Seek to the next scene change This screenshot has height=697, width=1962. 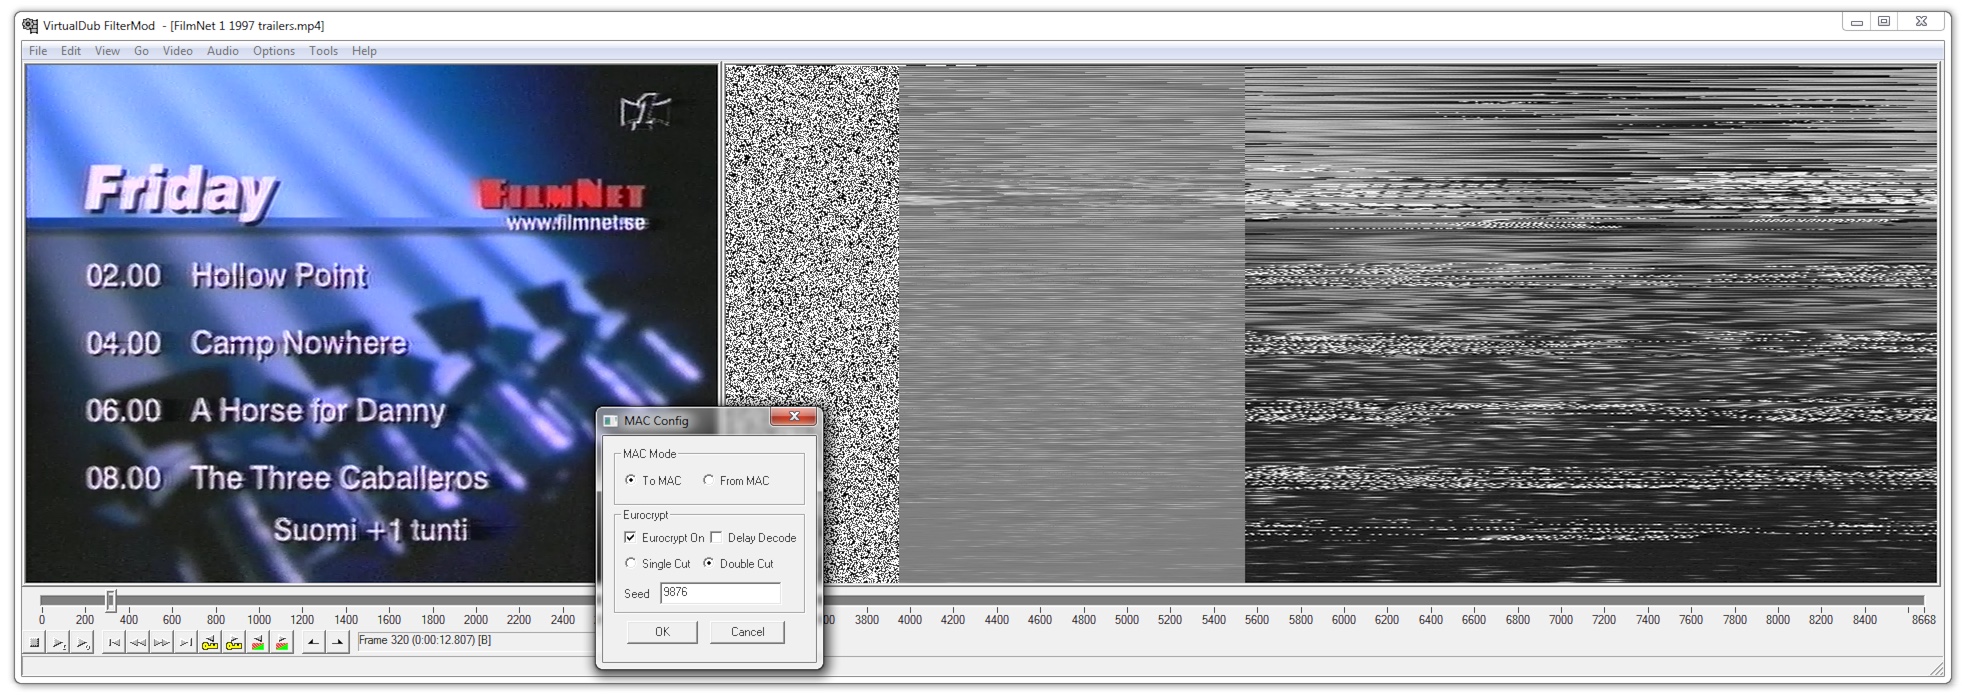click(282, 643)
